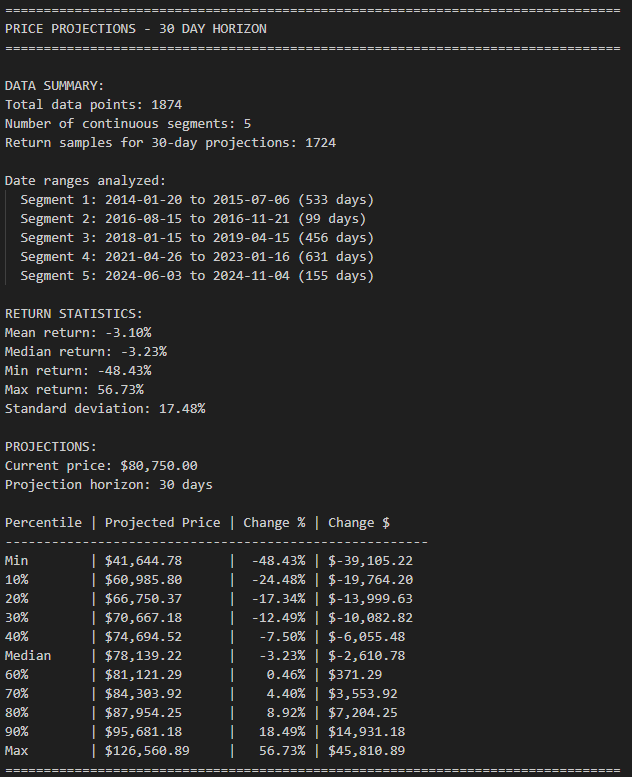632x777 pixels.
Task: Click the 'DATA SUMMARY:' heading
Action: click(55, 86)
